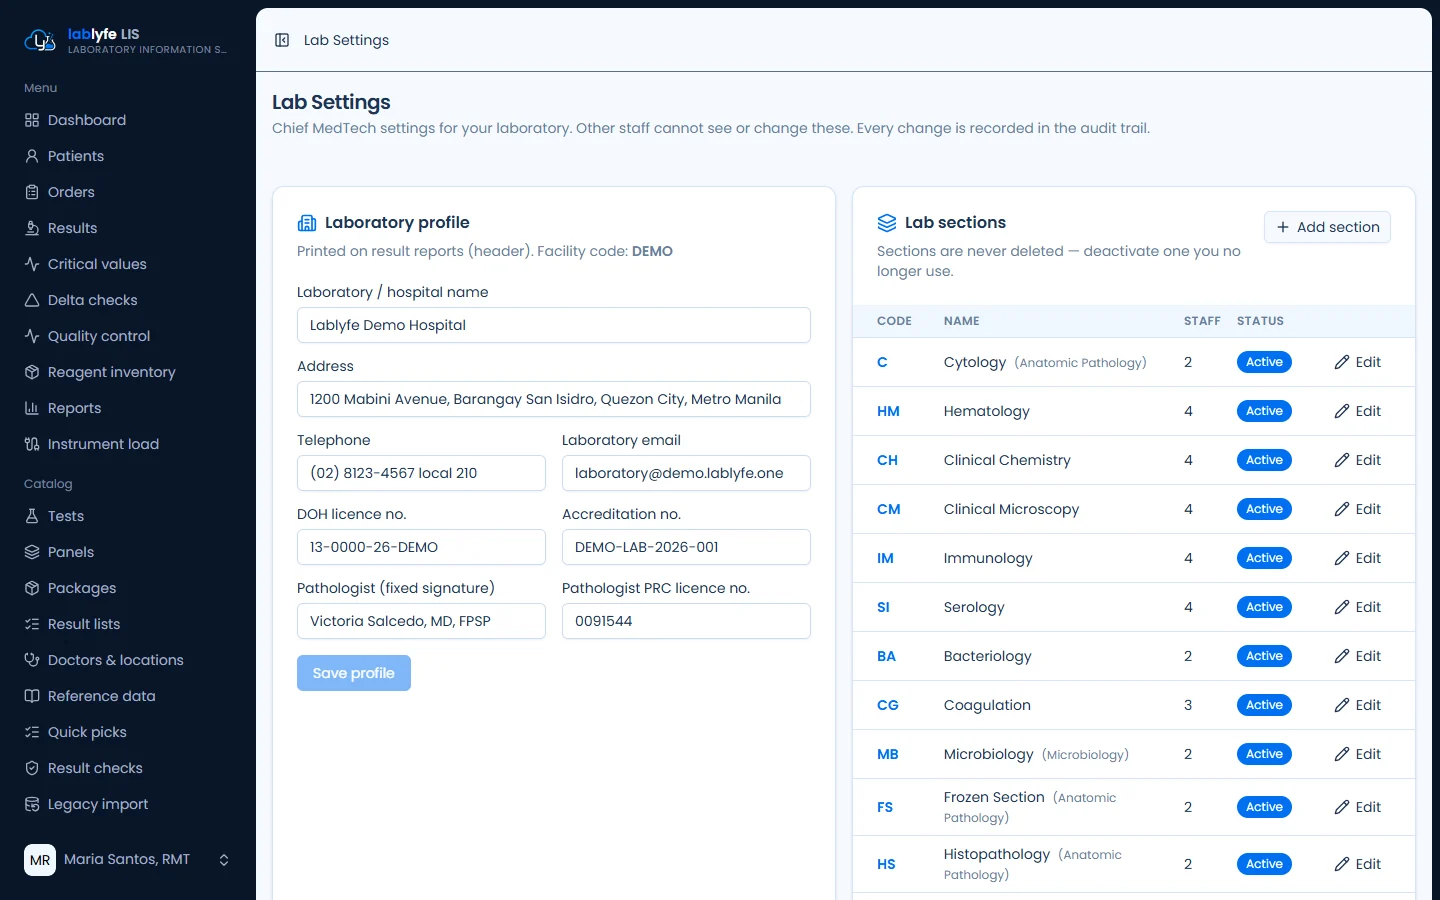Click the Result checks shield icon
This screenshot has height=900, width=1440.
click(x=32, y=768)
